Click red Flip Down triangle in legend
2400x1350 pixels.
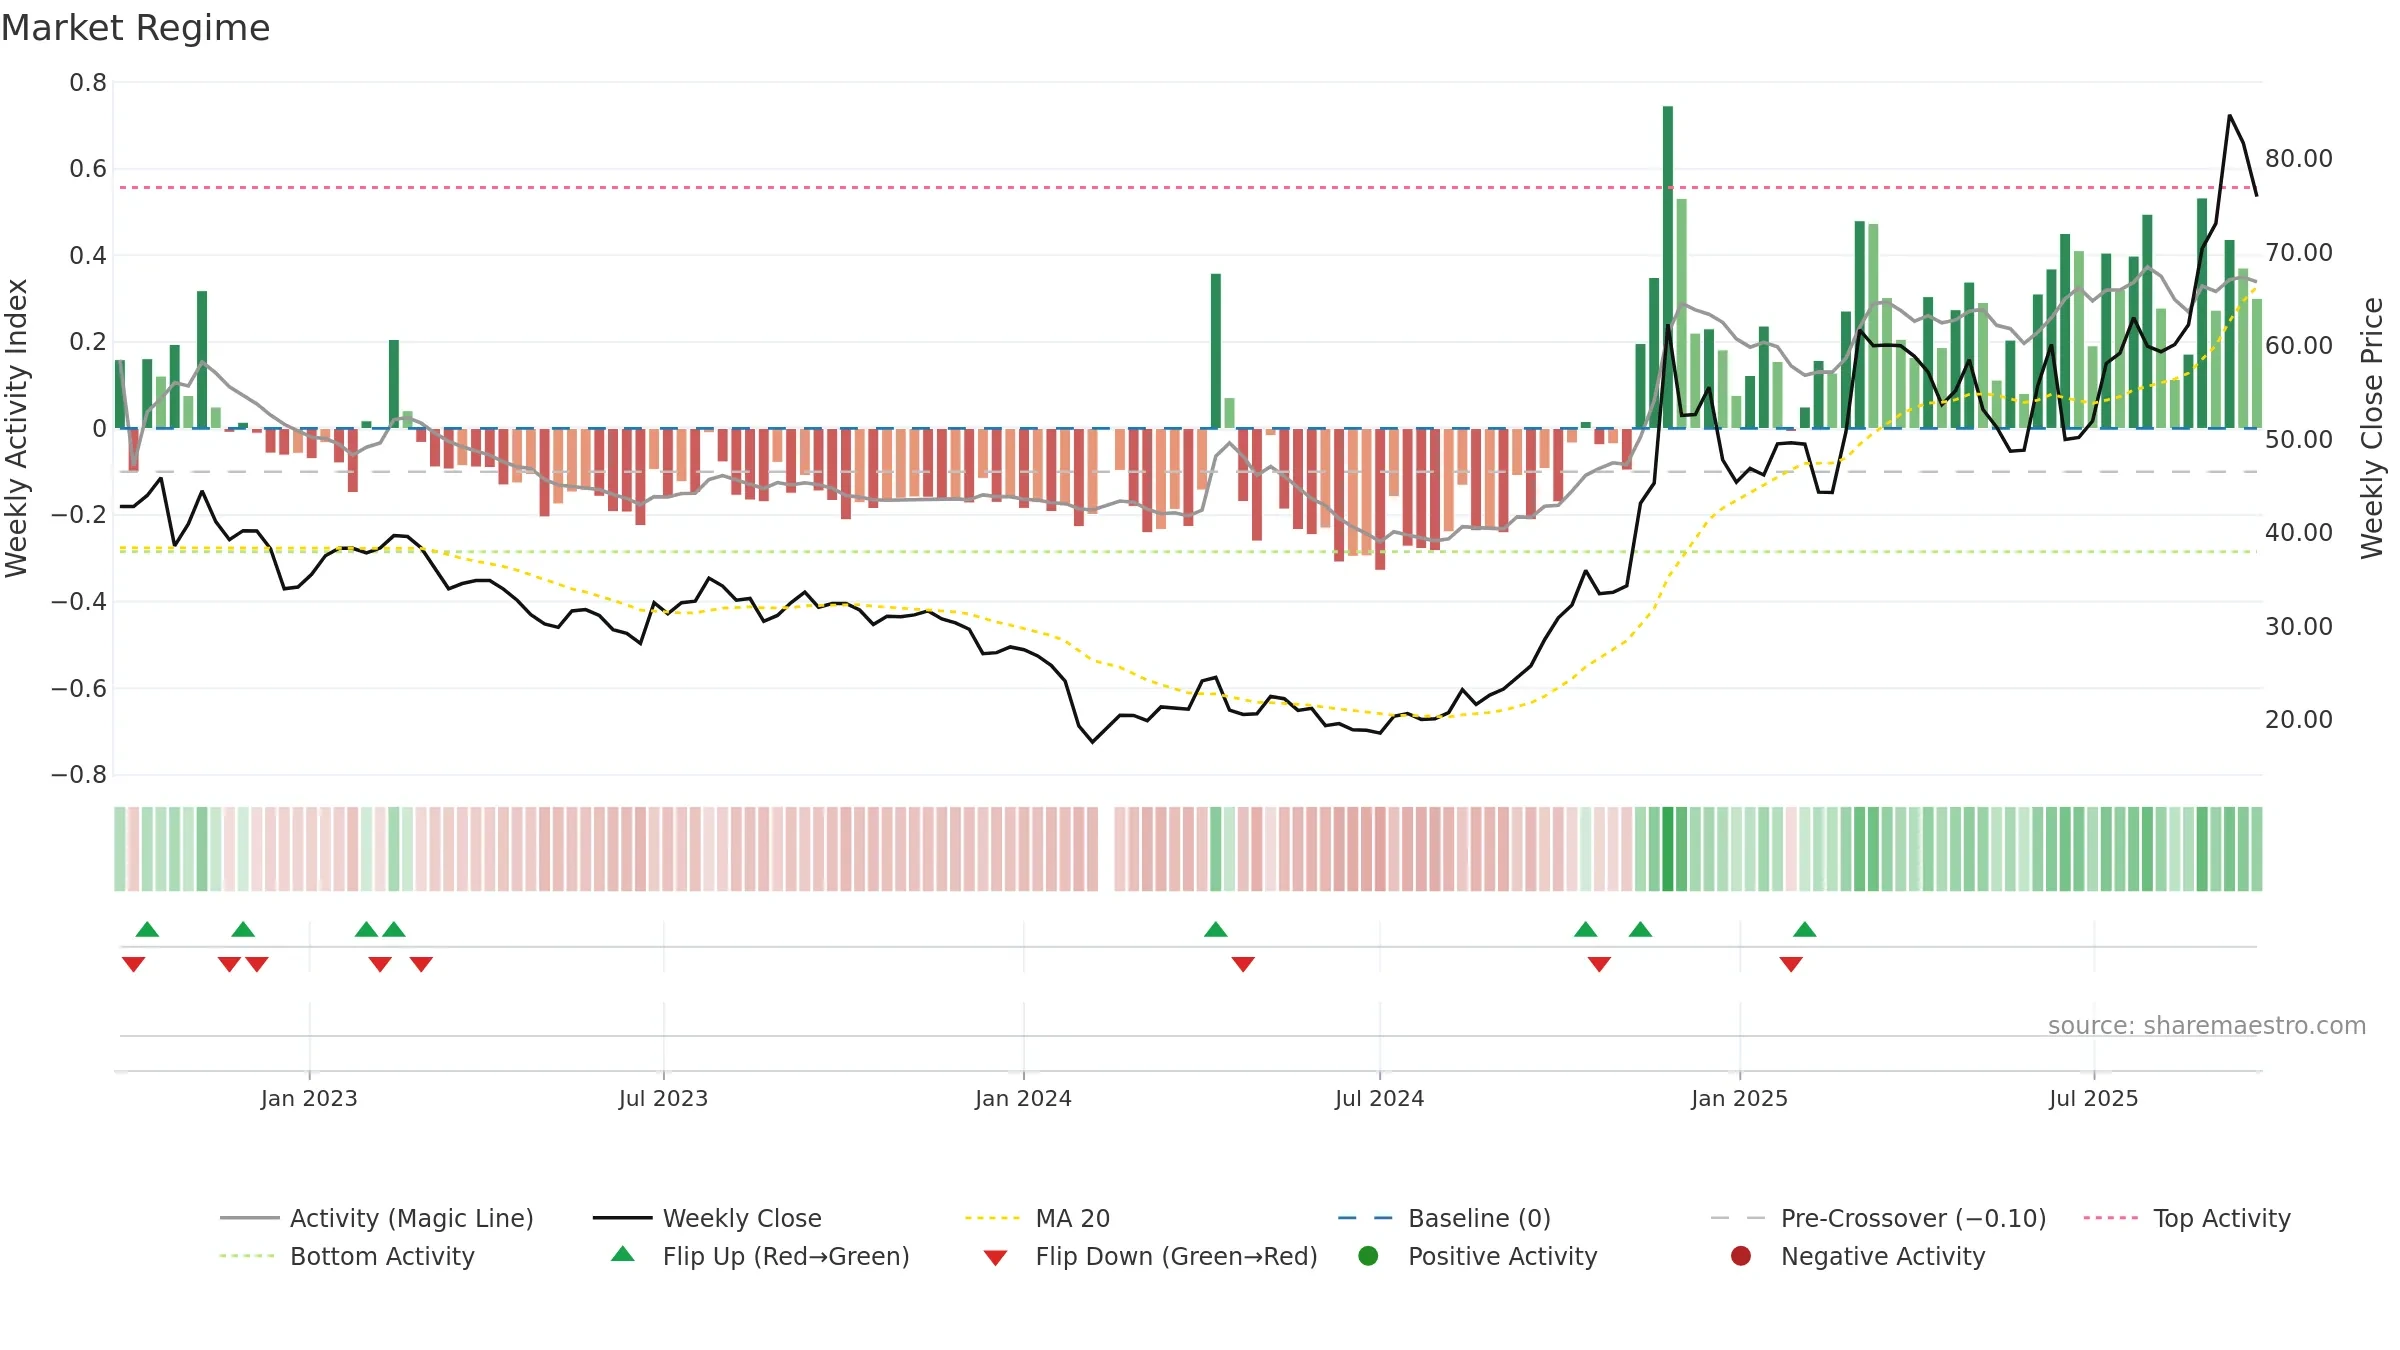(995, 1257)
